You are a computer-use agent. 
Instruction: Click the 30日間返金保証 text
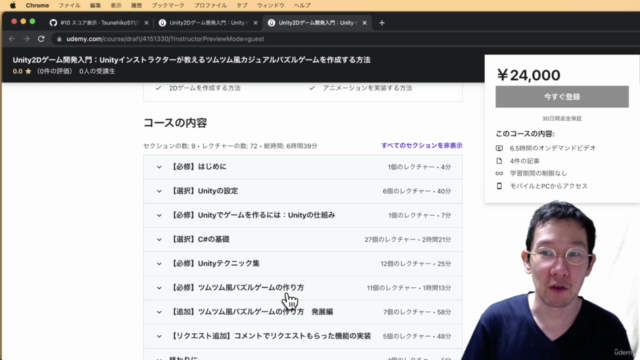click(562, 118)
